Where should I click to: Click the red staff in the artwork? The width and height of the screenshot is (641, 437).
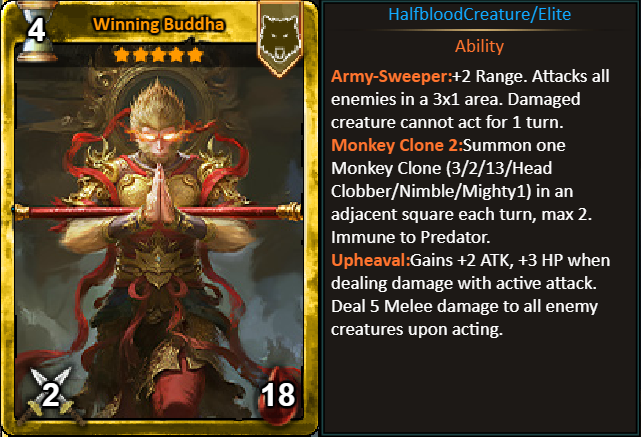coord(159,211)
